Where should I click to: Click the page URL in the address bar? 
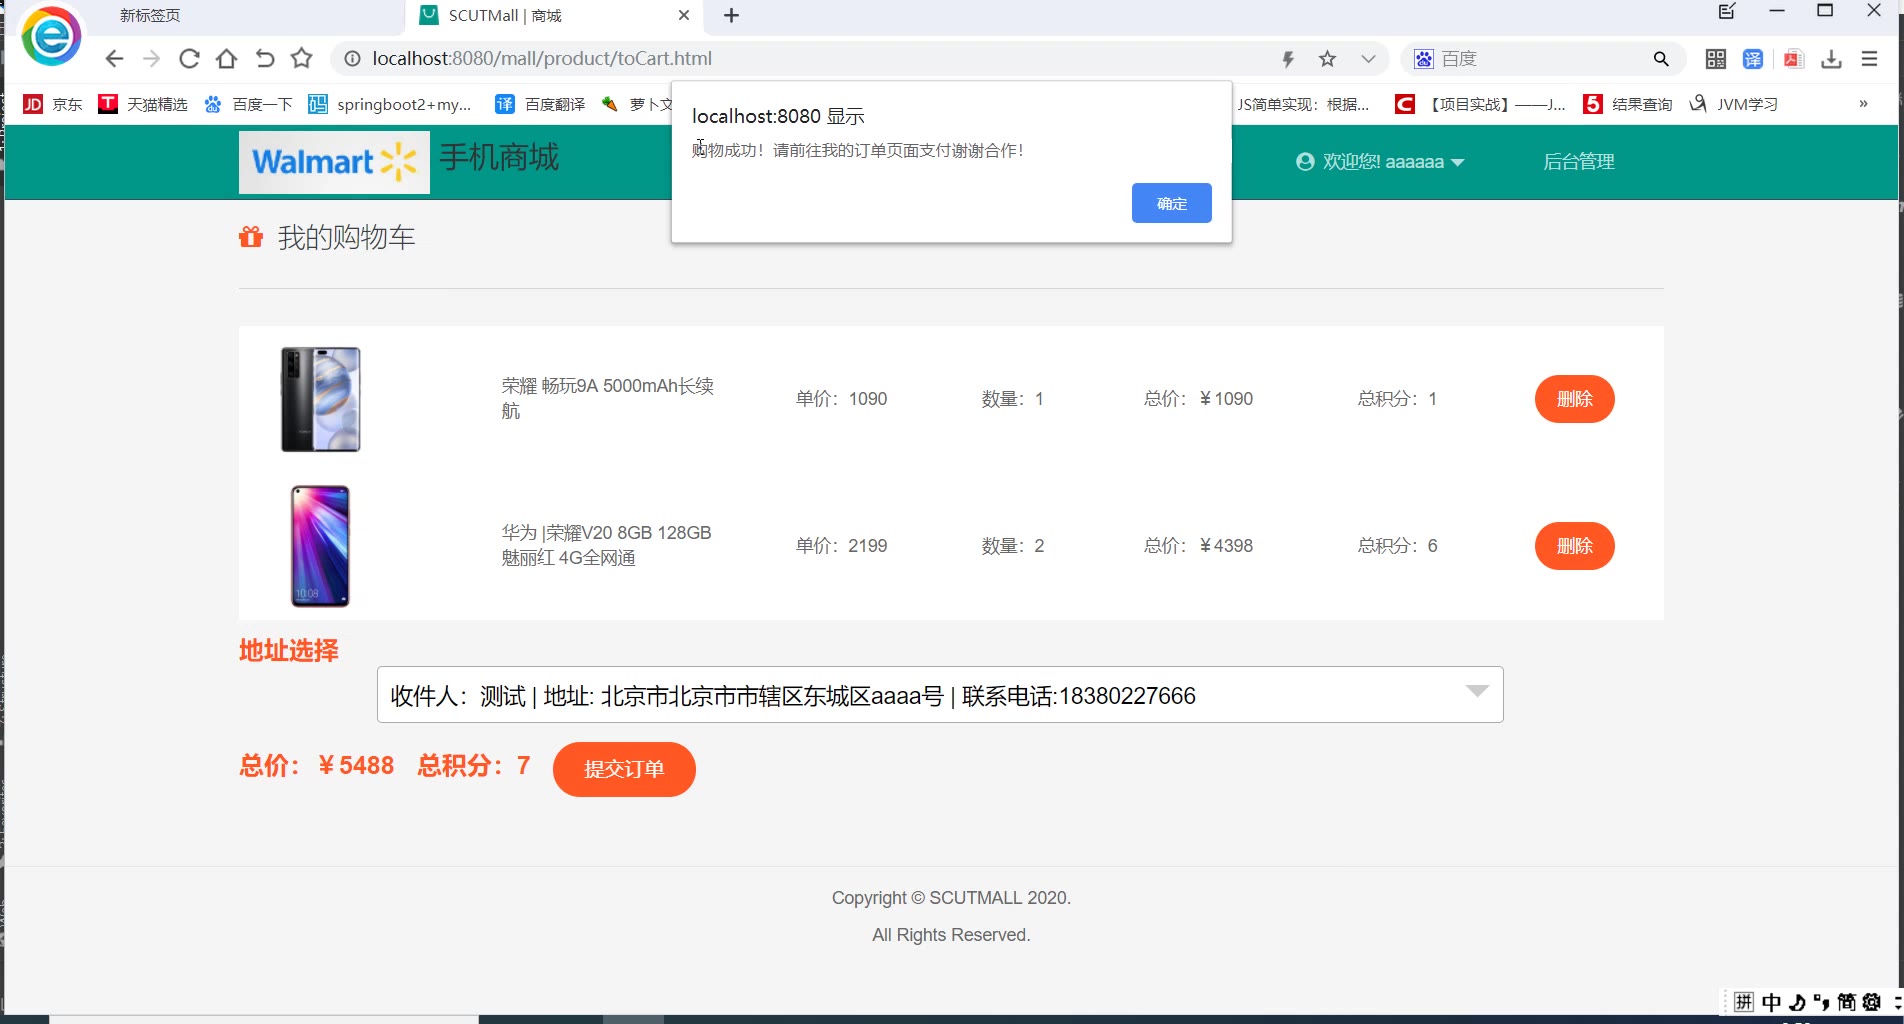pyautogui.click(x=542, y=59)
